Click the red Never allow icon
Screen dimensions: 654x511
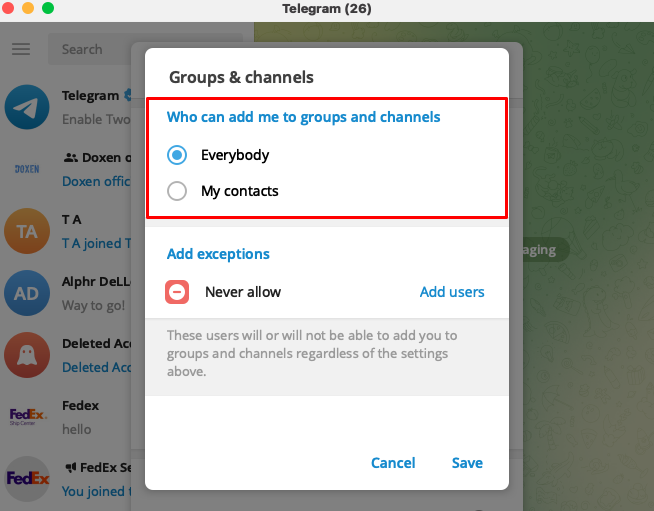177,292
